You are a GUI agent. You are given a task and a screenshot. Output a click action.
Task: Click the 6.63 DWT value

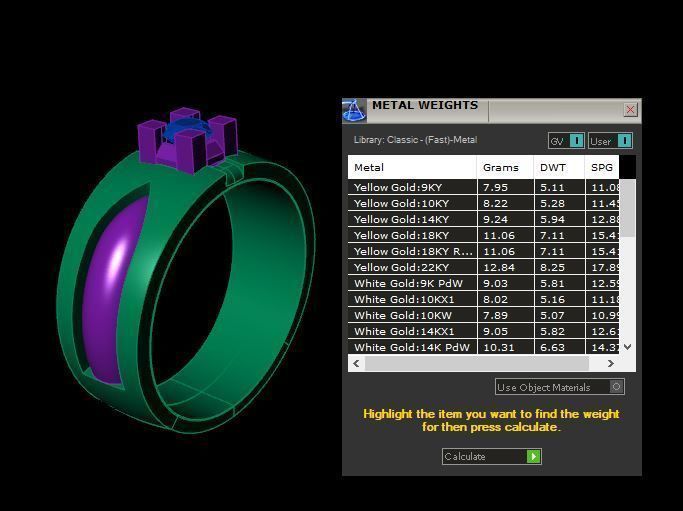point(552,347)
